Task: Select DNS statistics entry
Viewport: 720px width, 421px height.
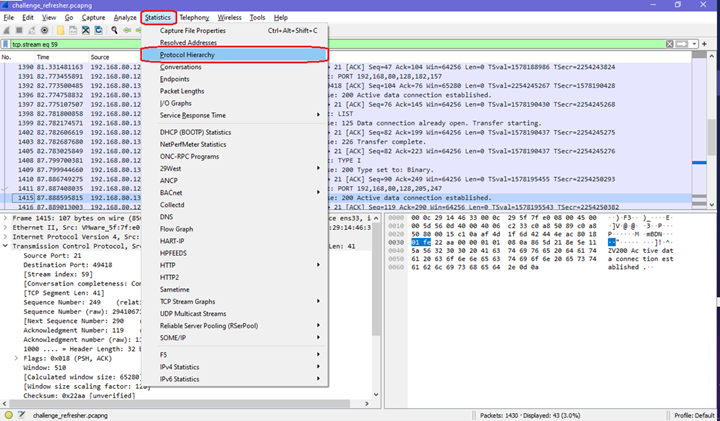Action: click(x=235, y=217)
